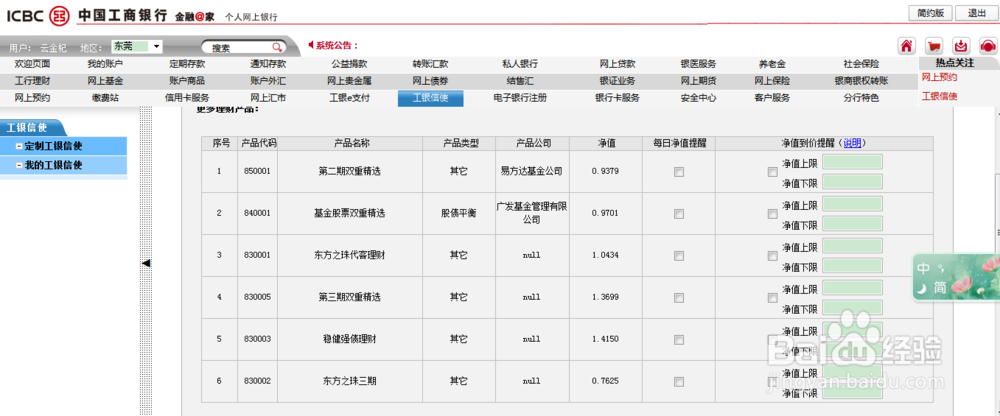Click red 工银信使 link under 热点关注
Screen dimensions: 1000x416
939,96
